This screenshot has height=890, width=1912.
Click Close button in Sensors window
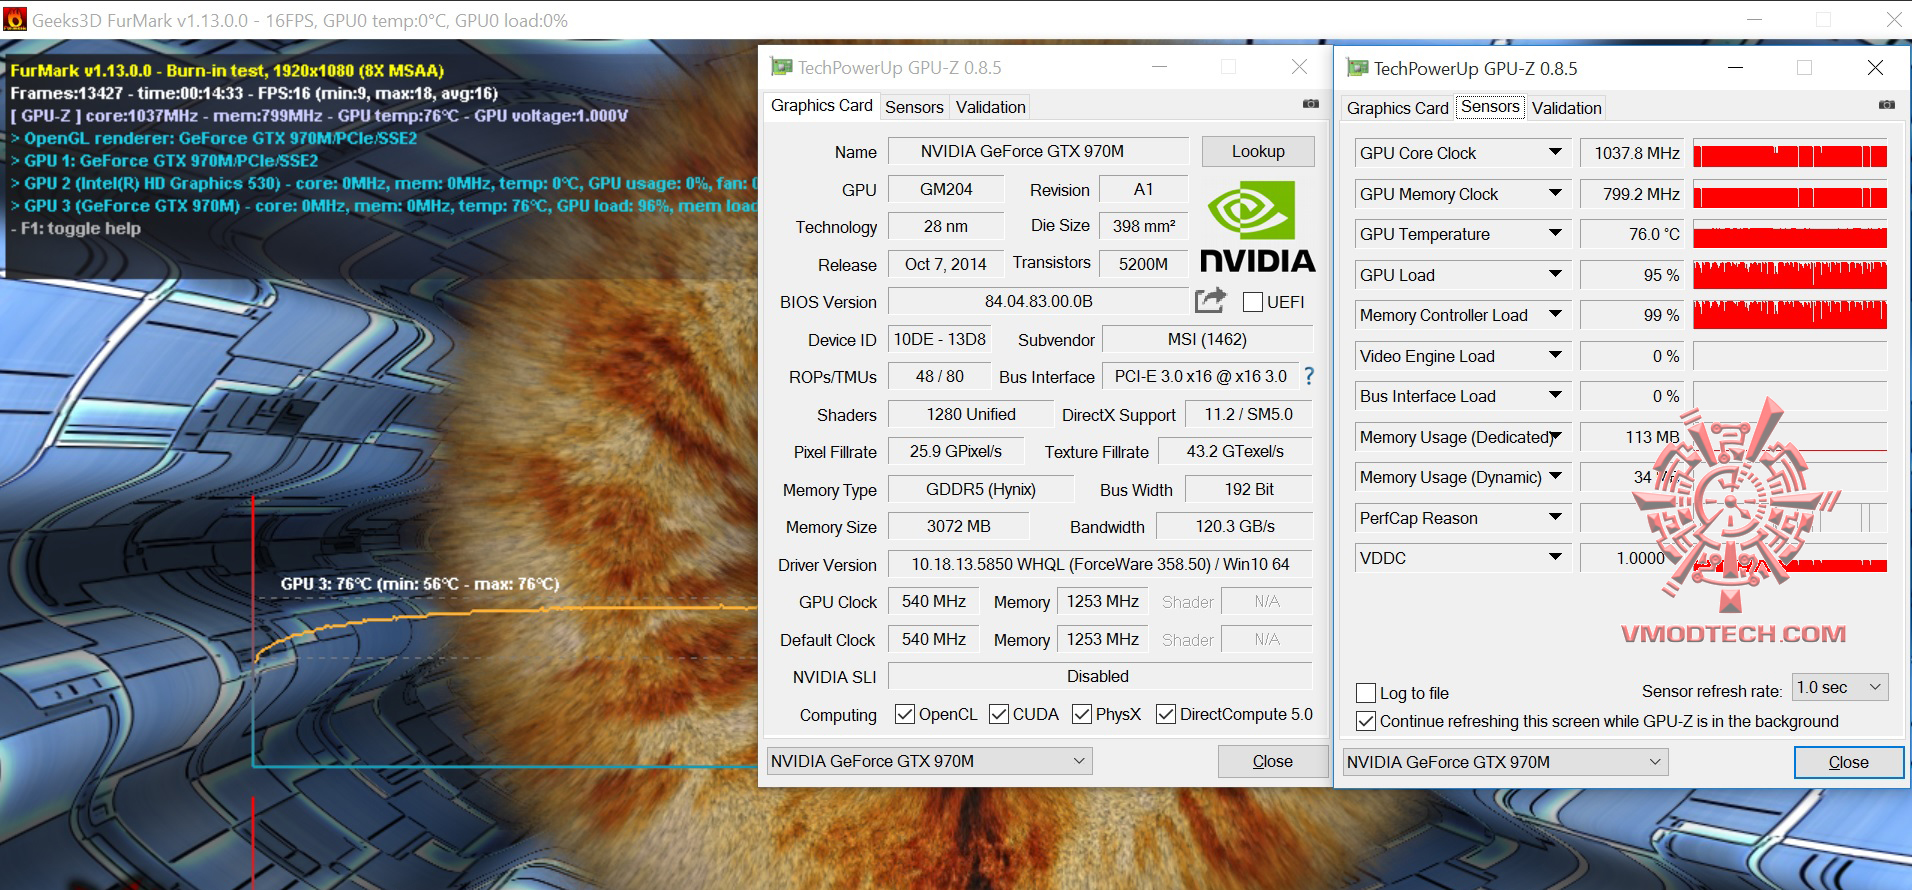click(x=1848, y=762)
